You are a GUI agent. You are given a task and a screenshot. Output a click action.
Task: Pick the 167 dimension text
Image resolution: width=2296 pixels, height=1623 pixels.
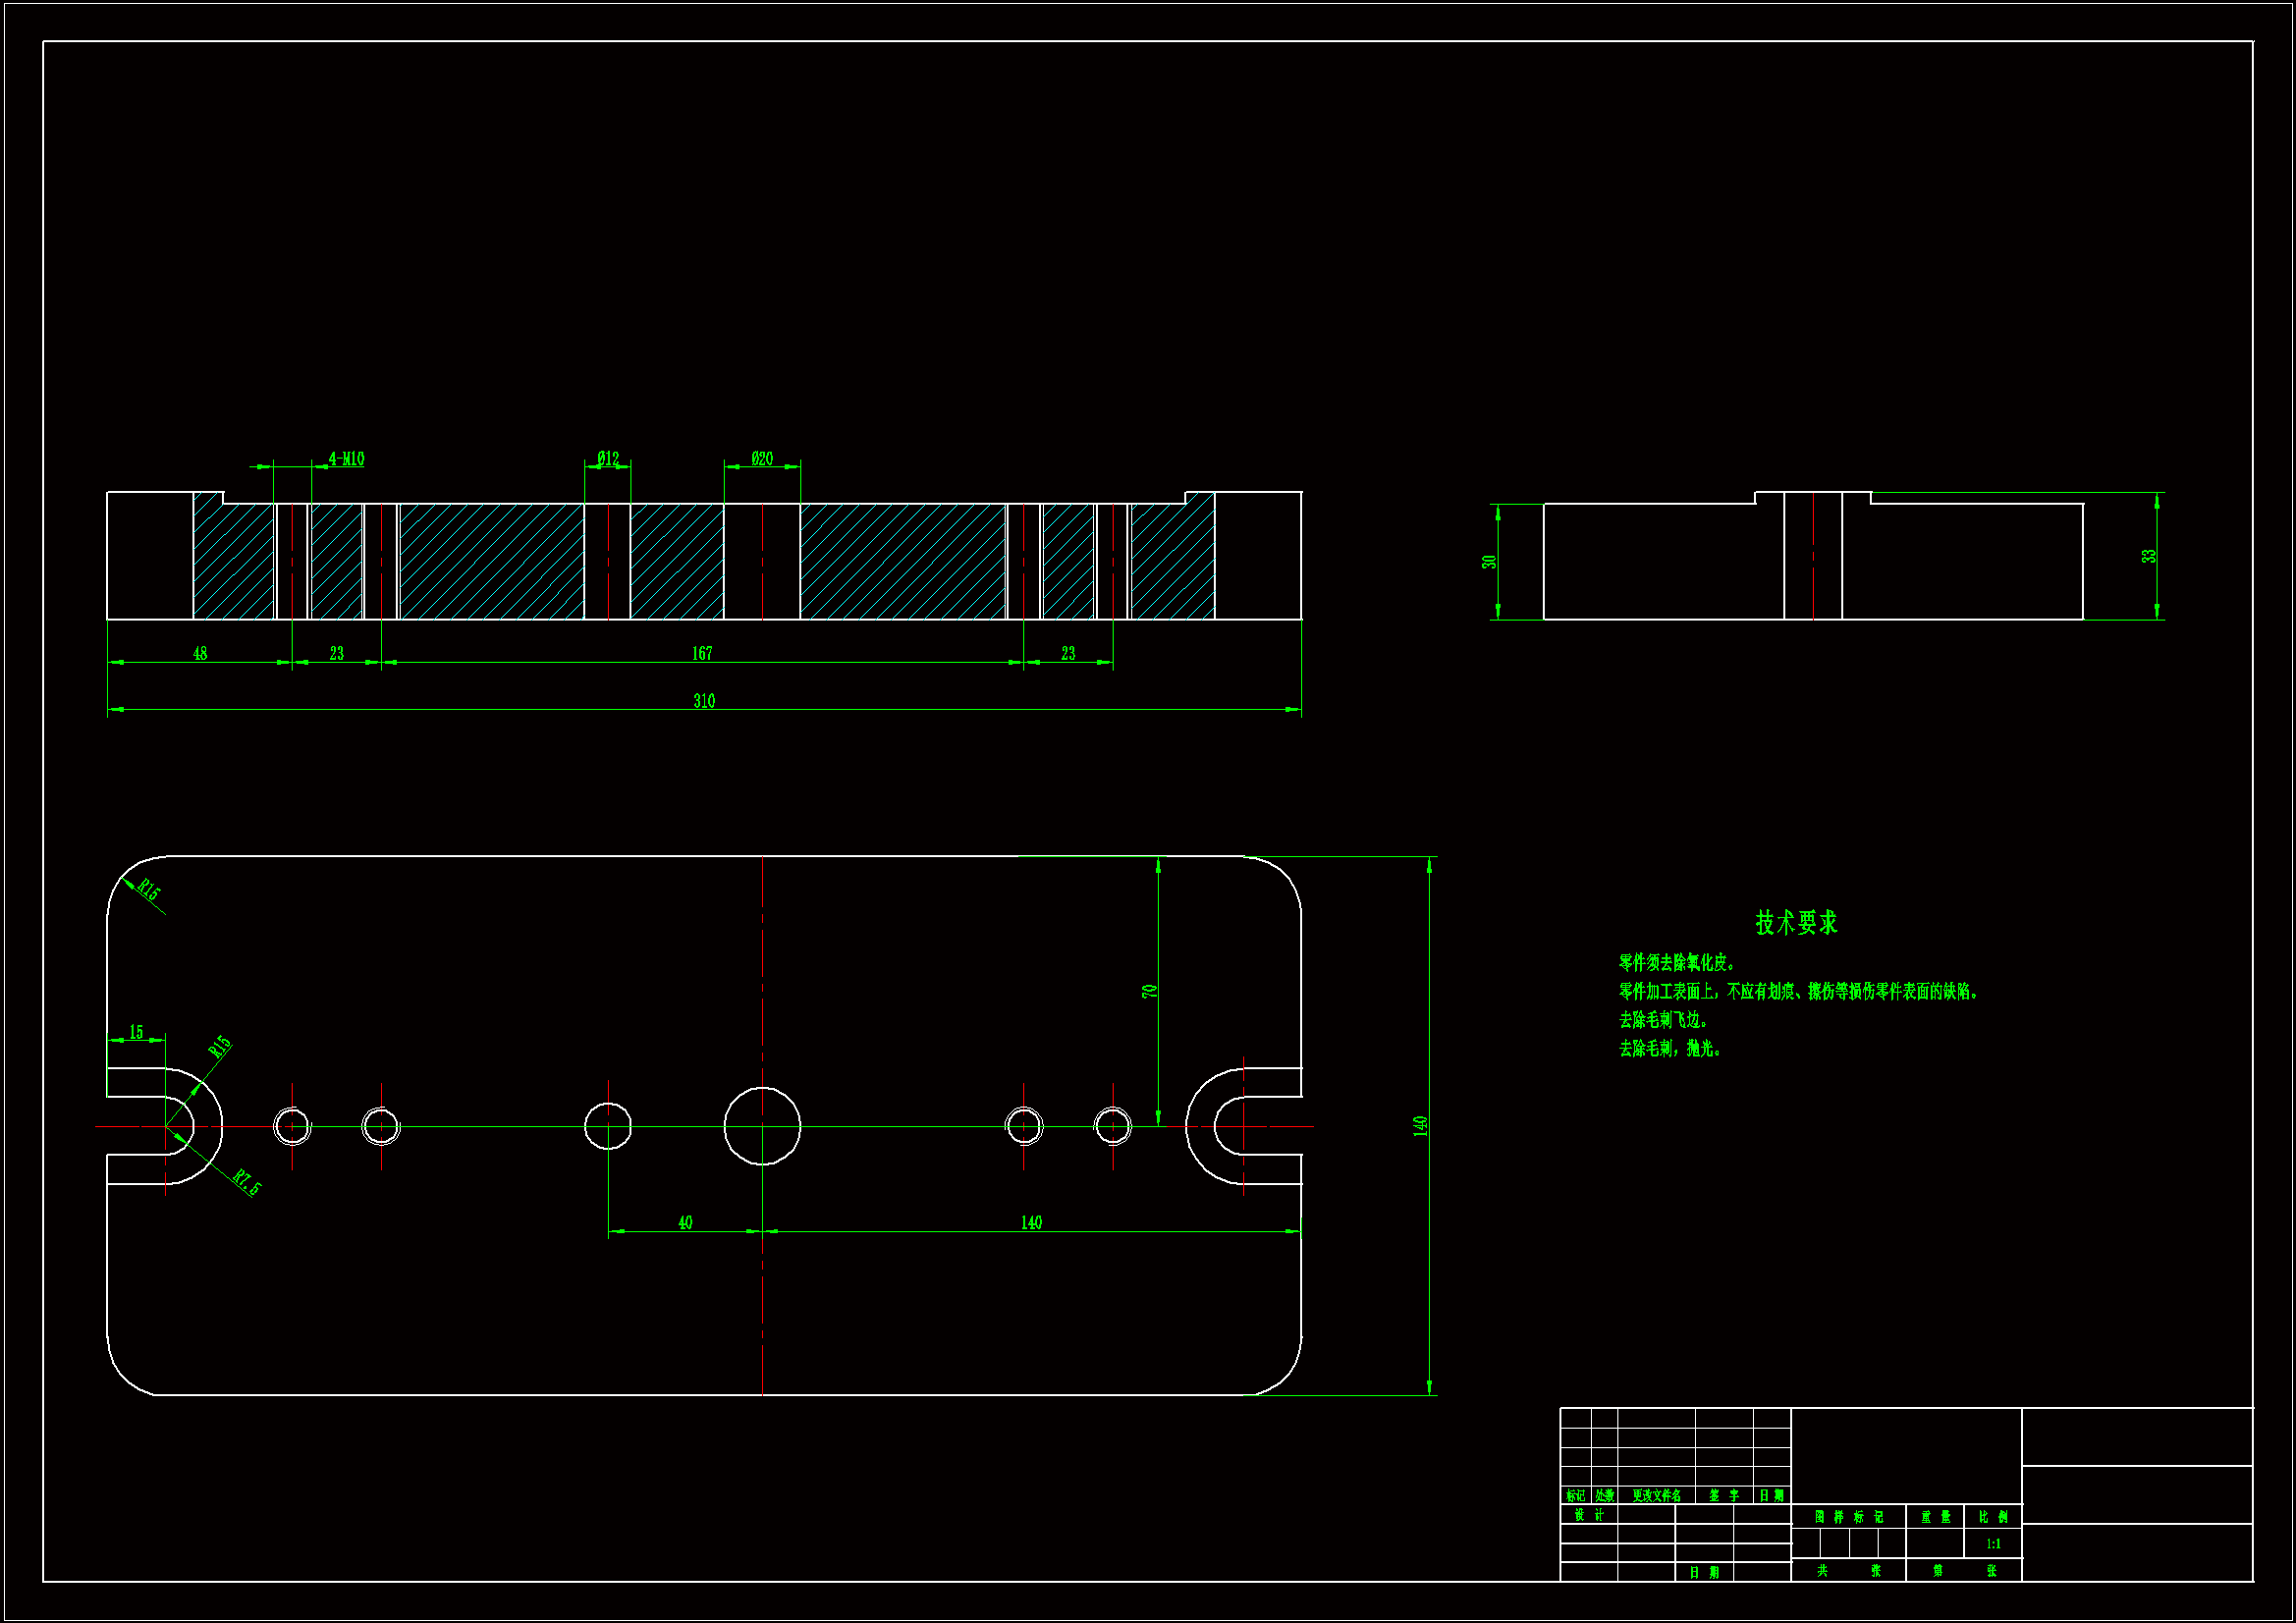702,653
